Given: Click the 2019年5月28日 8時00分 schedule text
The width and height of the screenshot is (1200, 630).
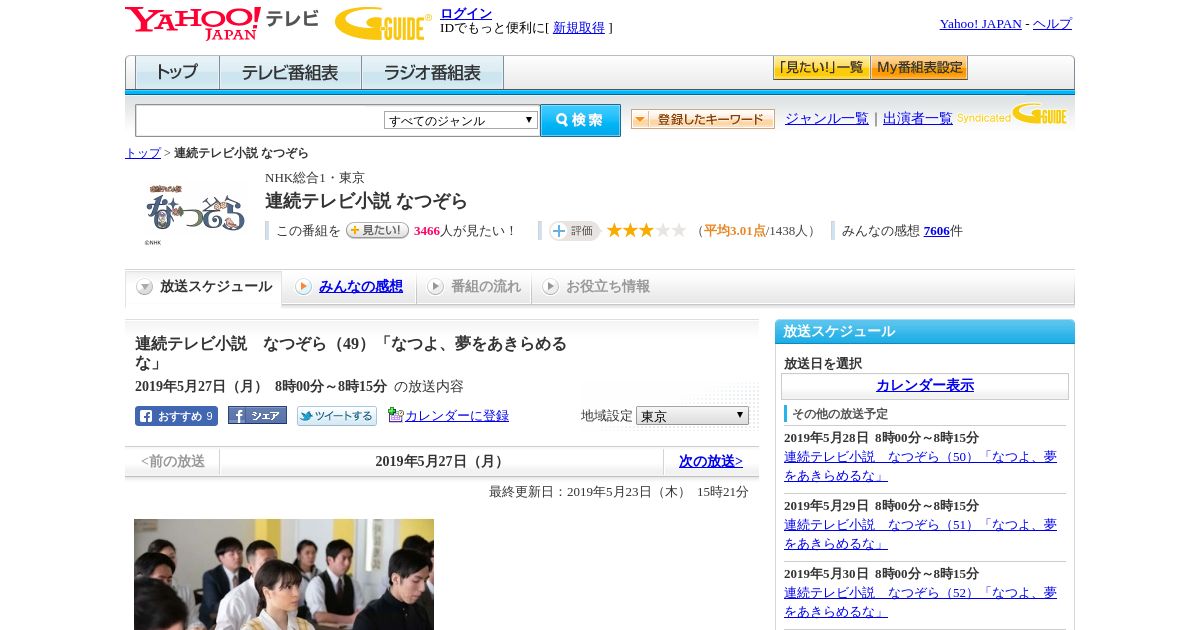Looking at the screenshot, I should pos(881,438).
